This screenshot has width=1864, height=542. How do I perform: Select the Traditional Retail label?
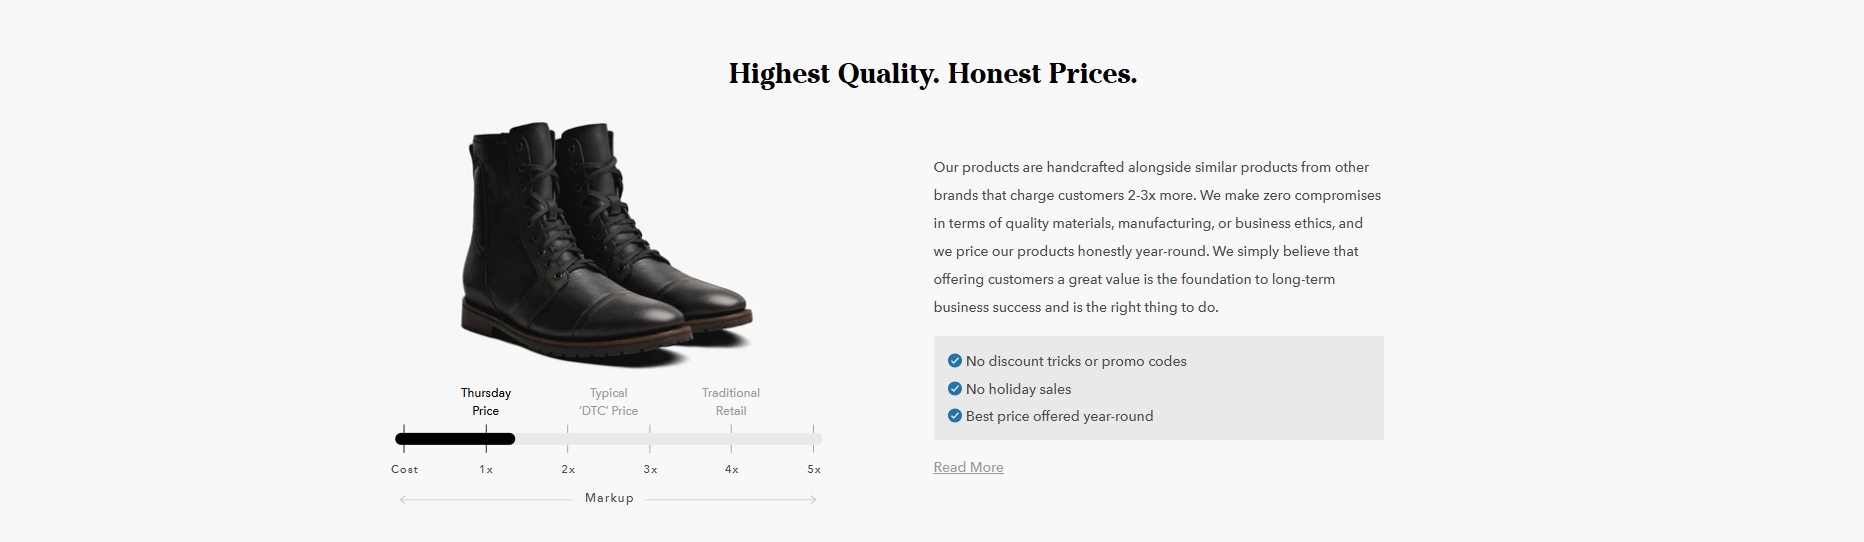[731, 402]
